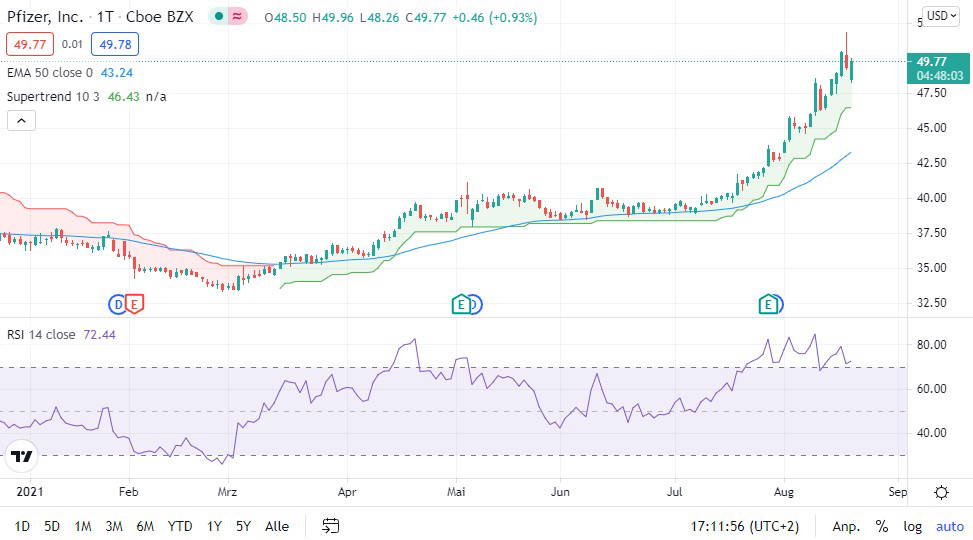Click the green market status dot
Viewport: 973px width, 540px height.
tap(218, 17)
